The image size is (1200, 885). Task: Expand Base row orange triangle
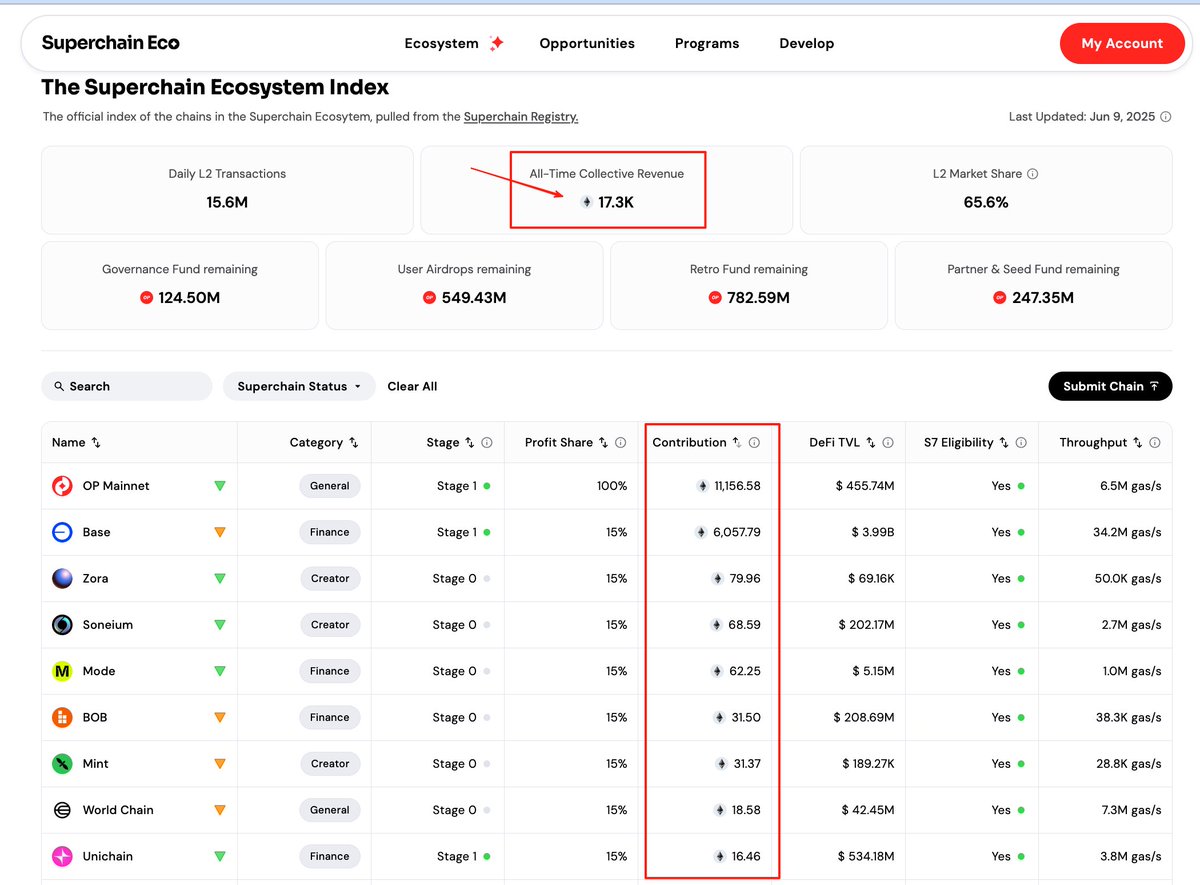point(220,532)
